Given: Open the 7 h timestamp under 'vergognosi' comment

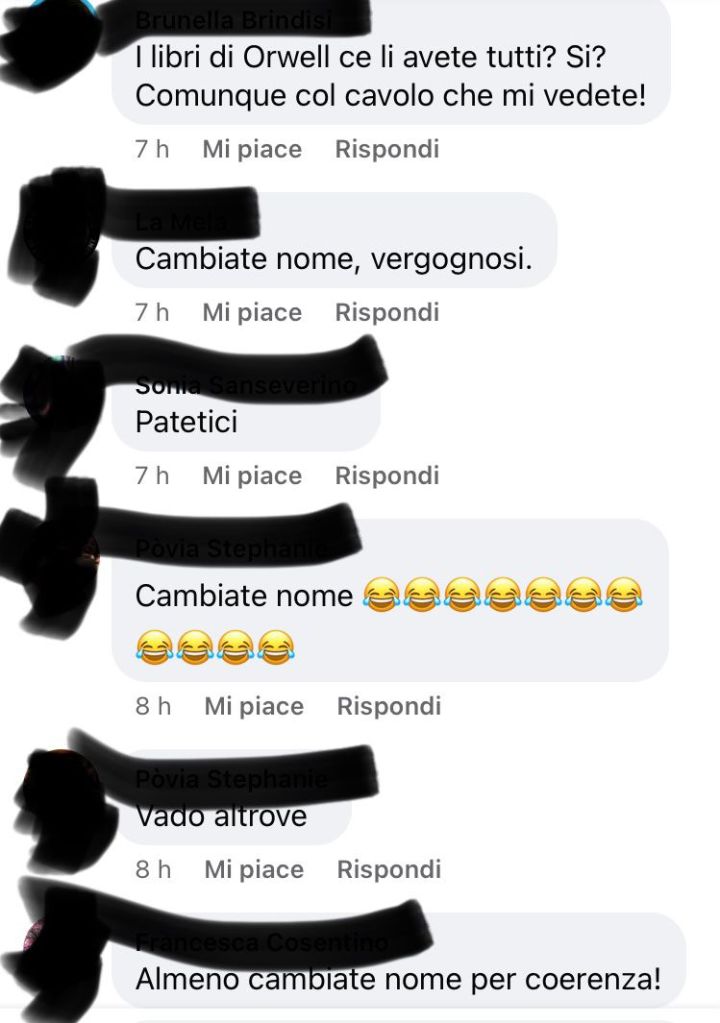Looking at the screenshot, I should click(152, 313).
